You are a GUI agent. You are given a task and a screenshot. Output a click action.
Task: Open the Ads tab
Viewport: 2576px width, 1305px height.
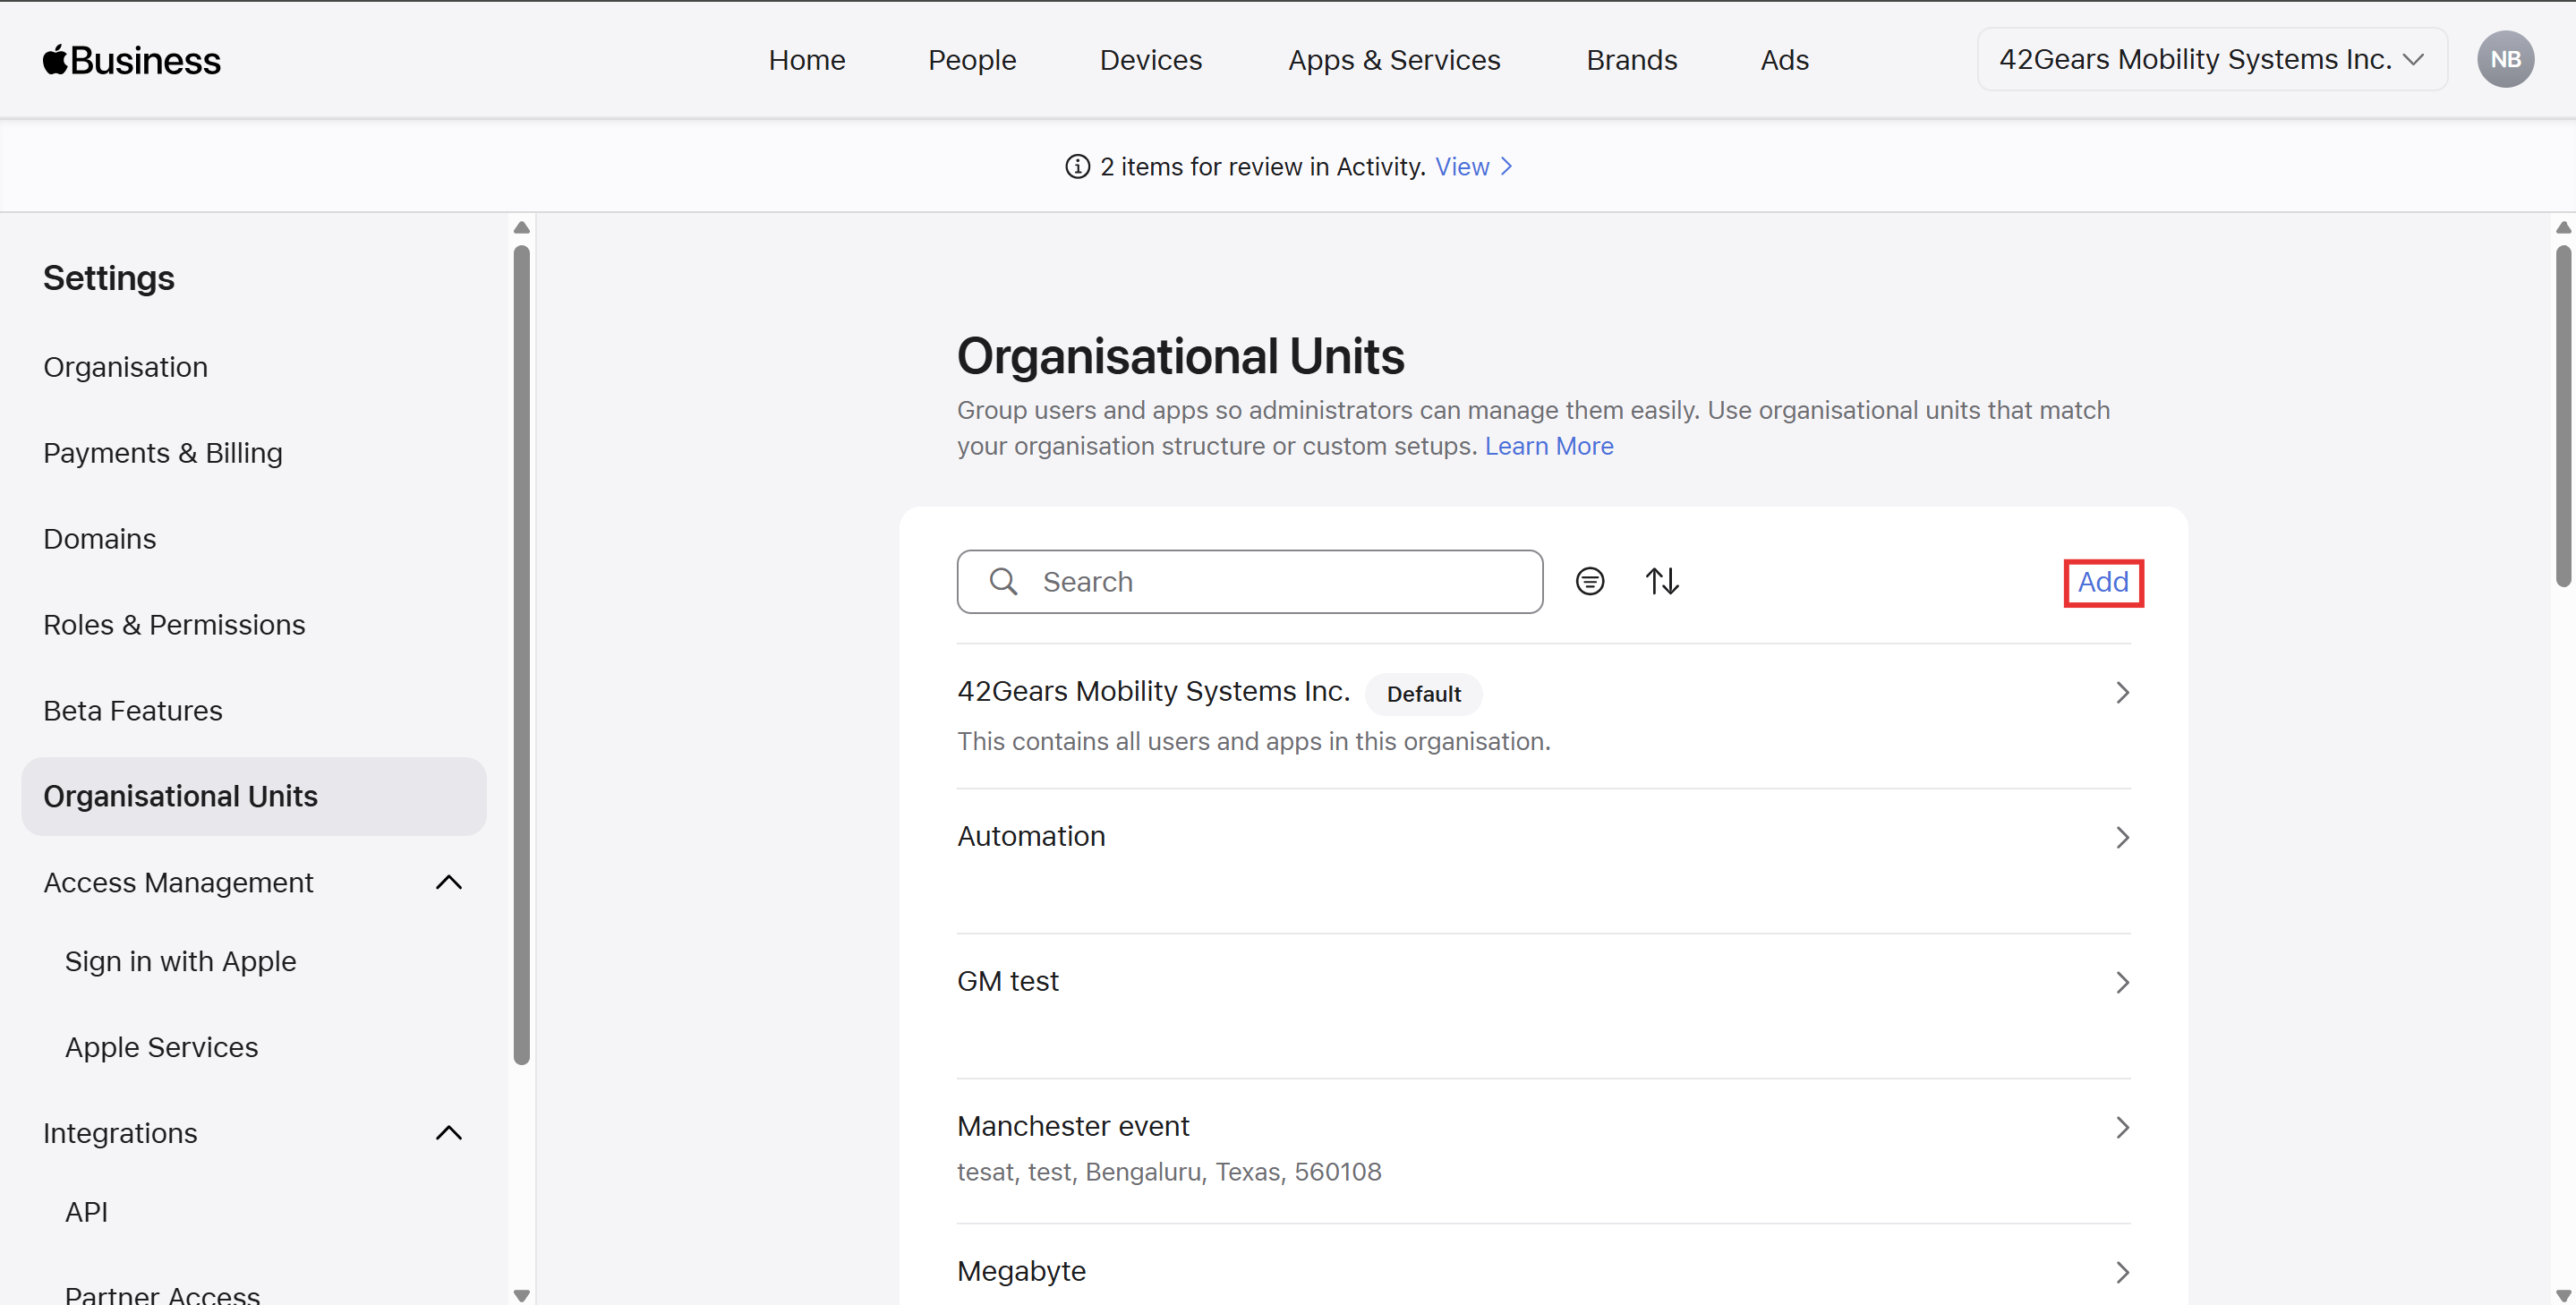click(x=1784, y=60)
